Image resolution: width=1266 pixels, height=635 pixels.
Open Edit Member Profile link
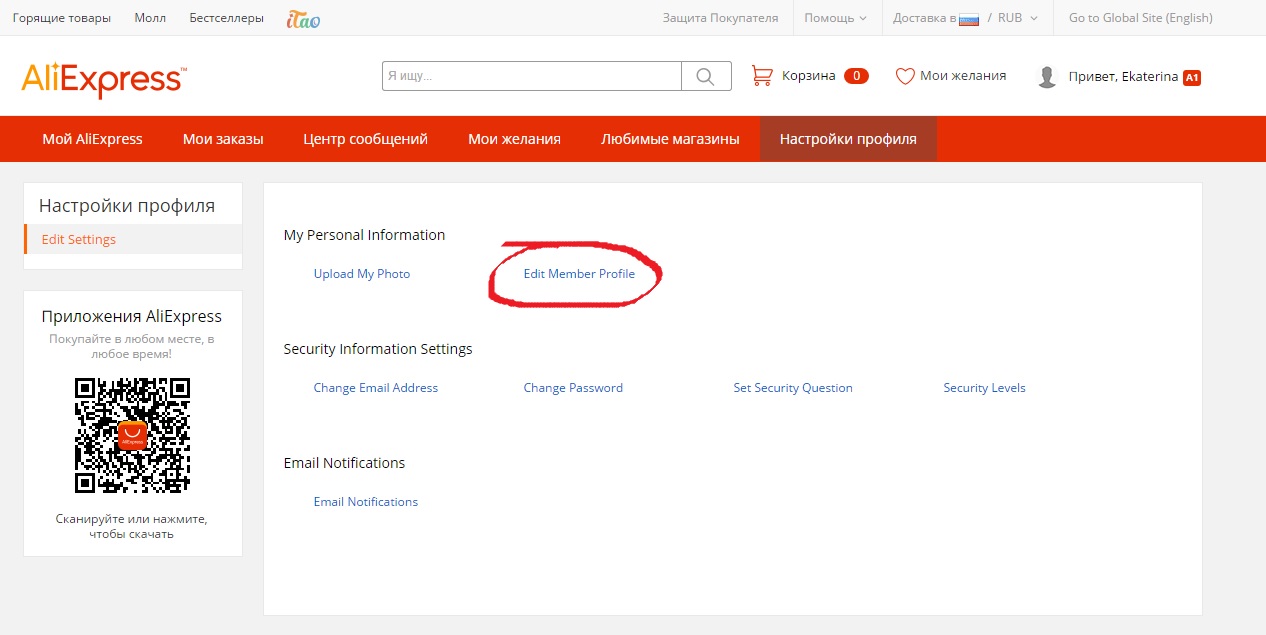(x=579, y=274)
